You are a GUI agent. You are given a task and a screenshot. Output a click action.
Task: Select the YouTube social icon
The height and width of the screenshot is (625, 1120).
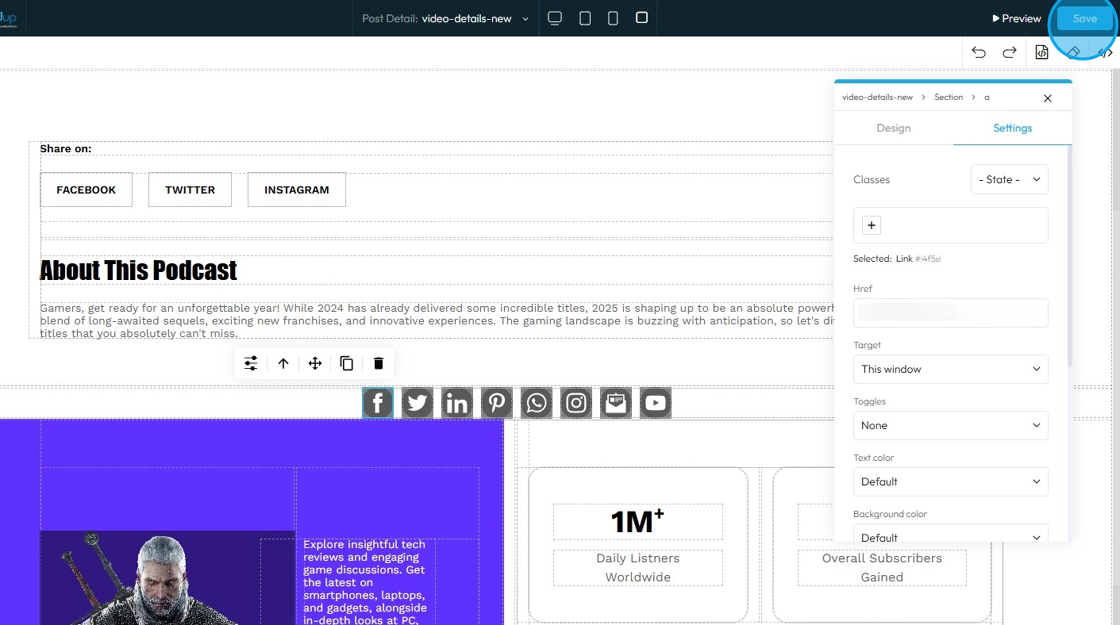(655, 403)
